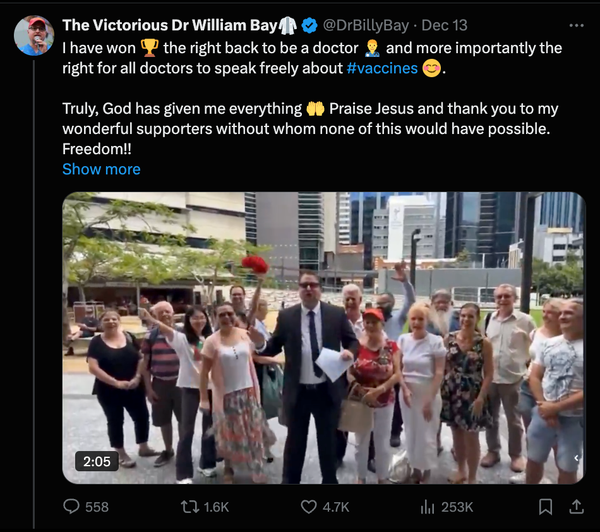Like the tweet with heart icon
This screenshot has height=532, width=600.
308,507
